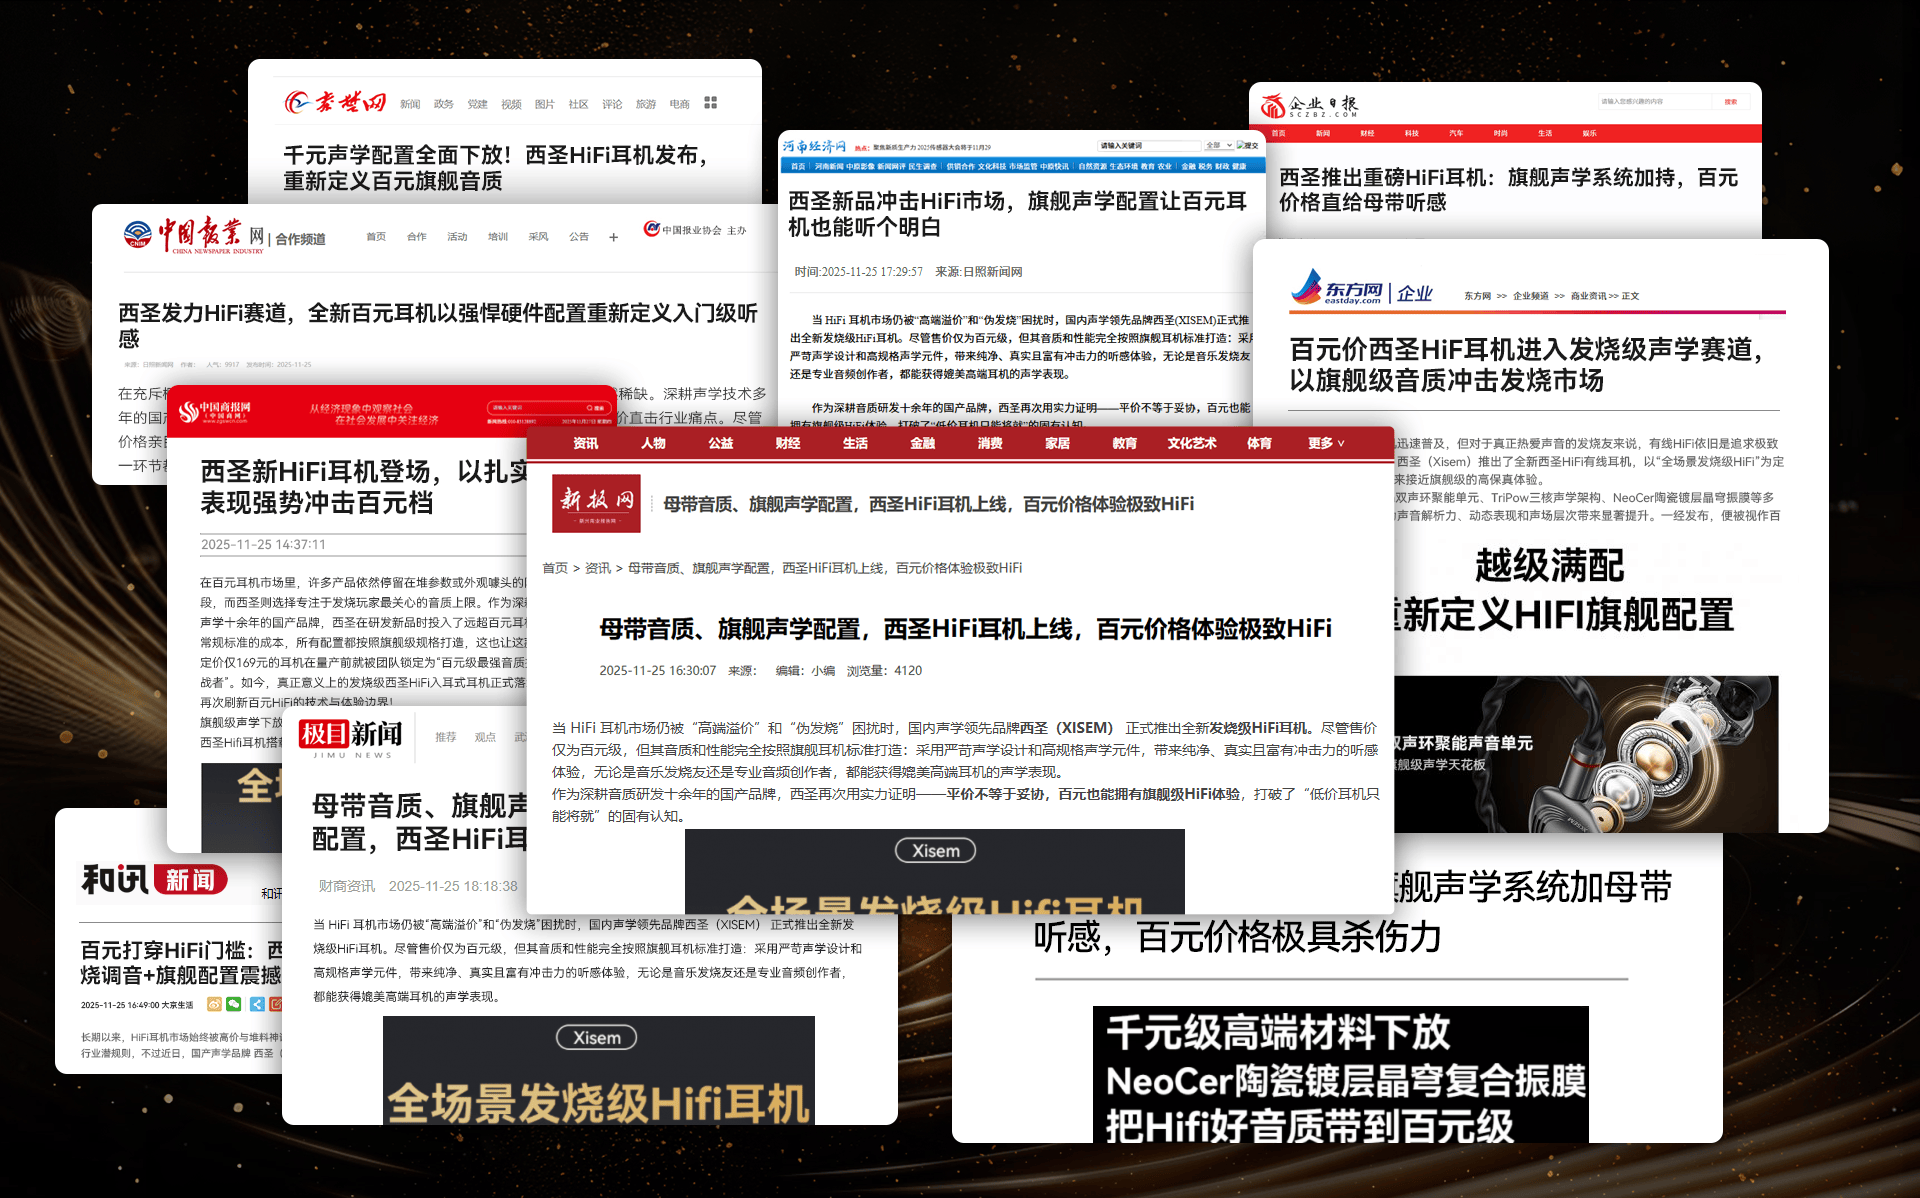This screenshot has height=1198, width=1920.
Task: Switch to the 观点 tab in 极目新闻
Action: coord(486,737)
